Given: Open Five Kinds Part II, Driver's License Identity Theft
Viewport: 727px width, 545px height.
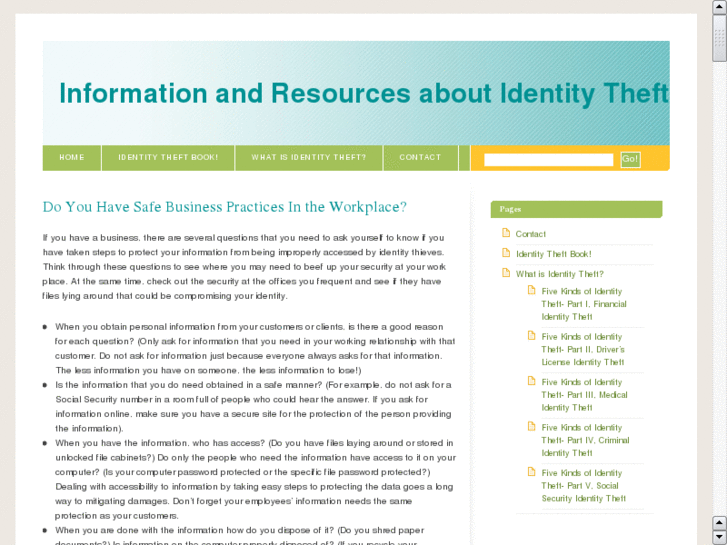Looking at the screenshot, I should pyautogui.click(x=583, y=350).
